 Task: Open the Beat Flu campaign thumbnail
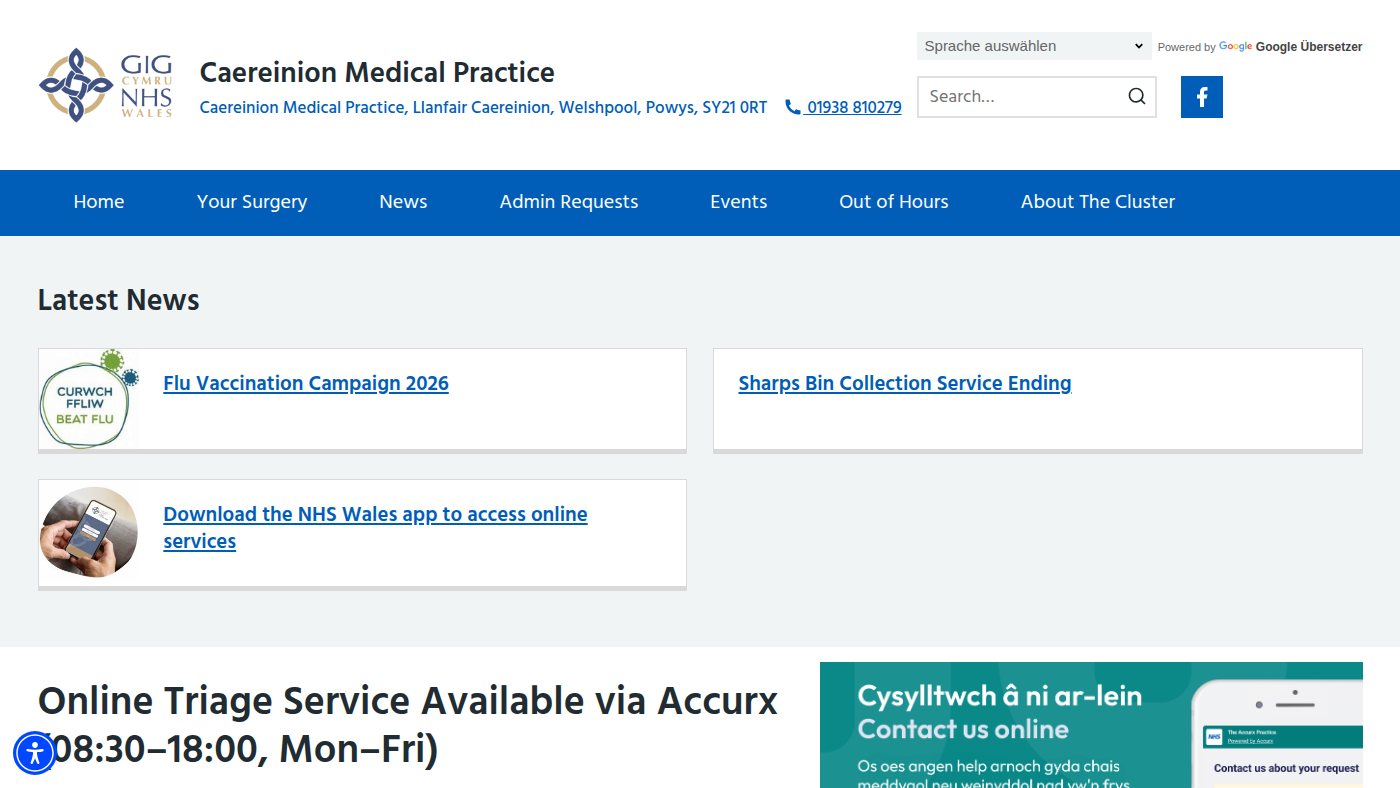click(x=89, y=399)
